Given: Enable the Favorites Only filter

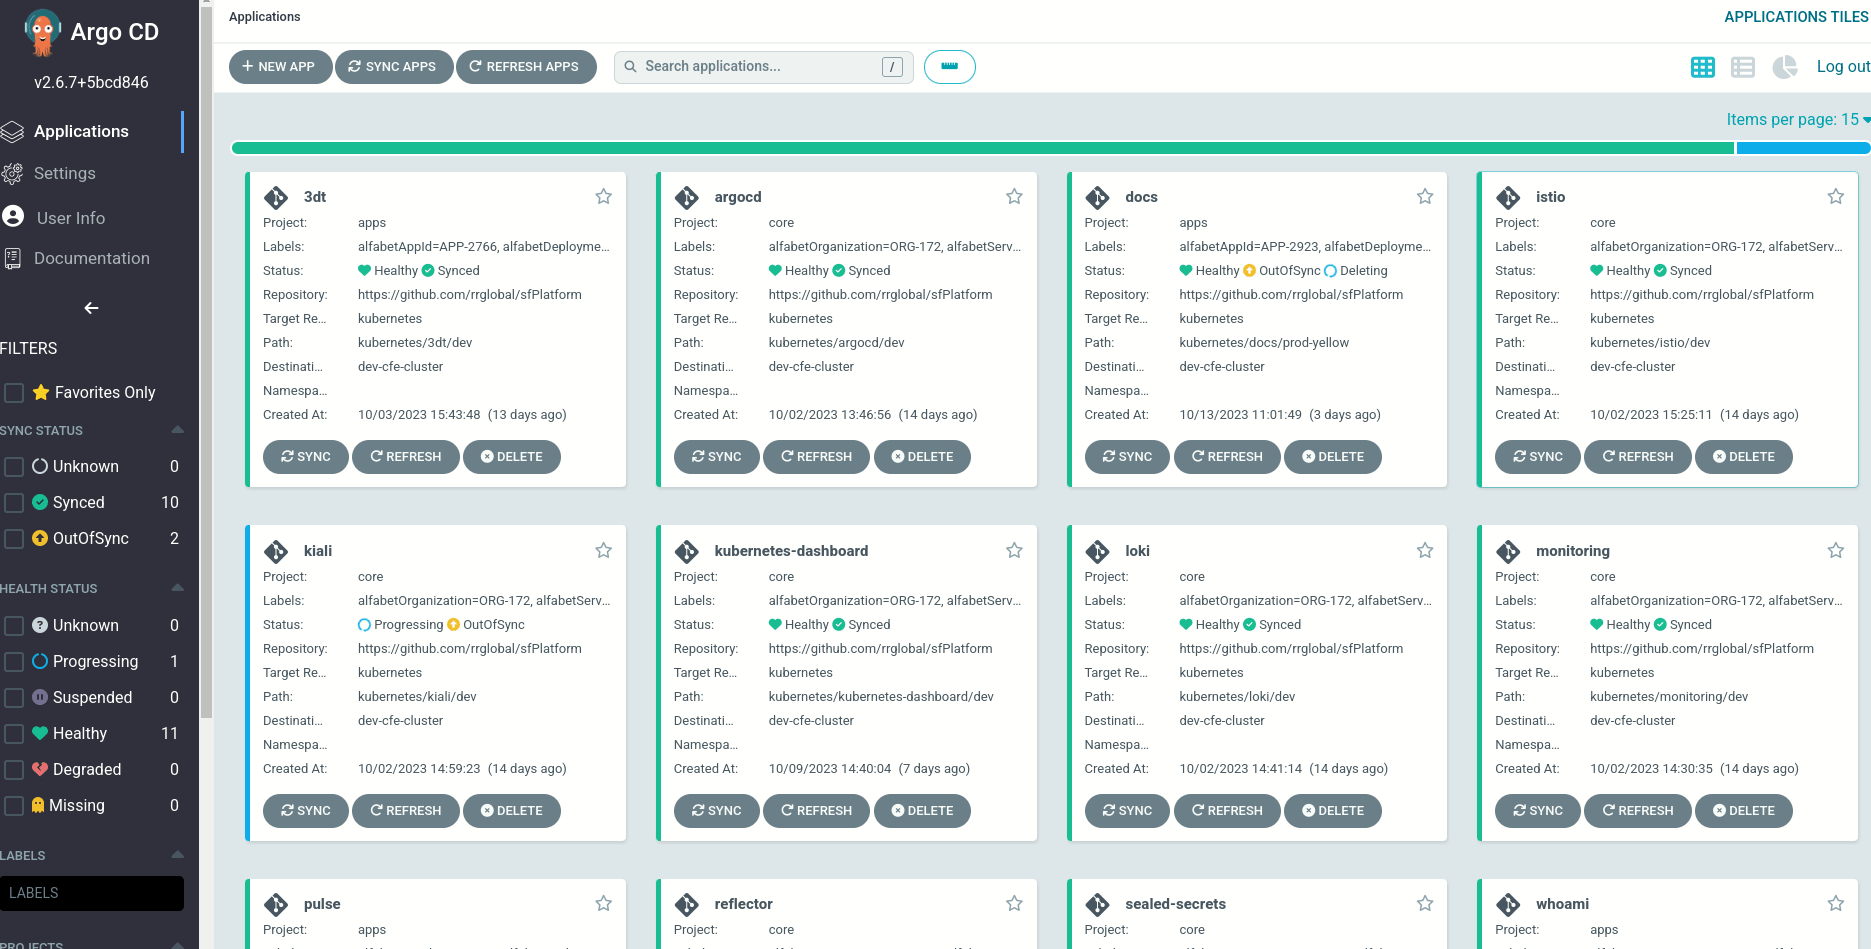Looking at the screenshot, I should coord(14,393).
